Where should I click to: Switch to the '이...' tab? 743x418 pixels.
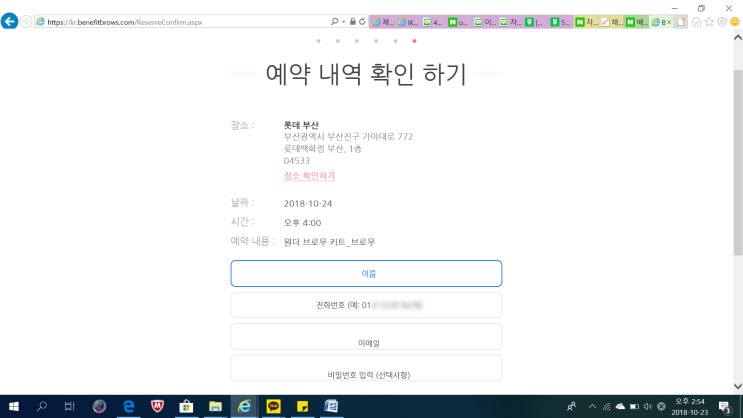[x=484, y=22]
